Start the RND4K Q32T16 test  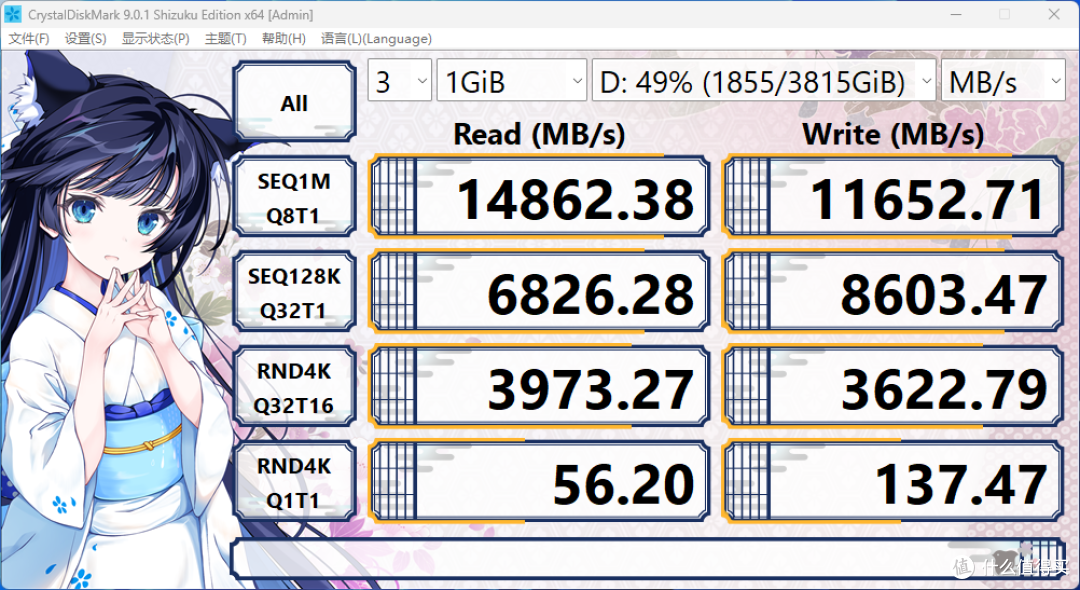coord(294,388)
